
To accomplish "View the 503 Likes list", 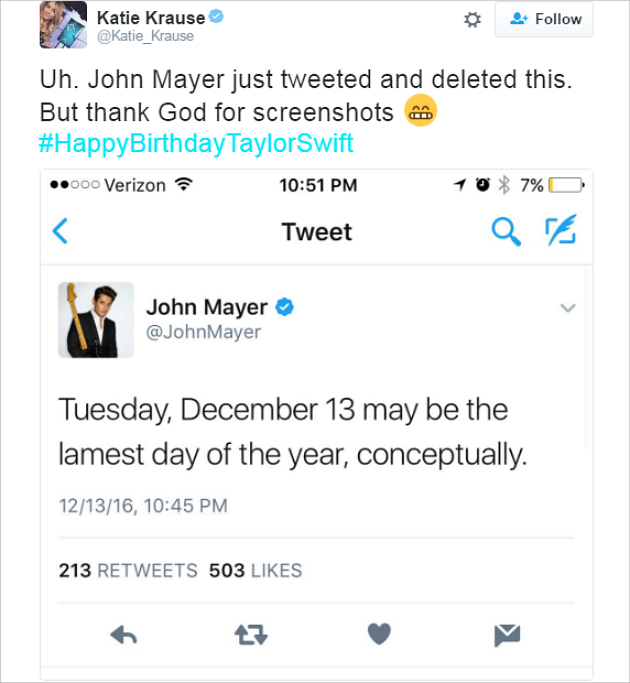I will coord(255,570).
